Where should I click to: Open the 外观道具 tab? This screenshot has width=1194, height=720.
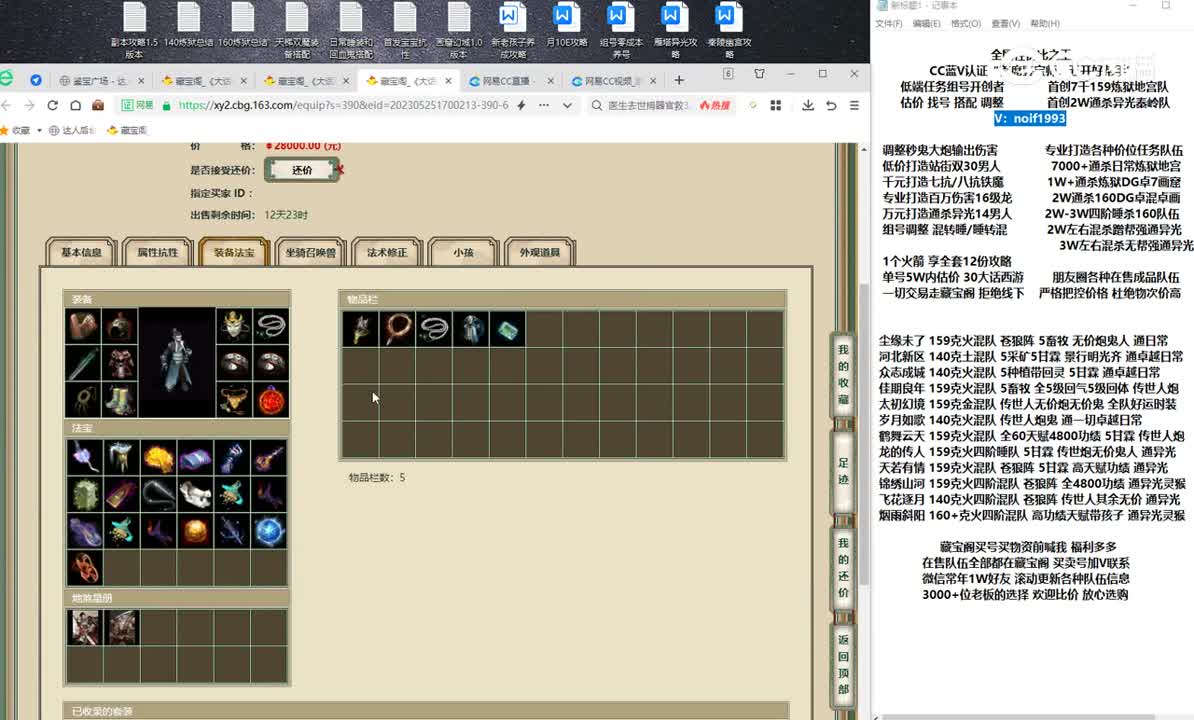539,253
